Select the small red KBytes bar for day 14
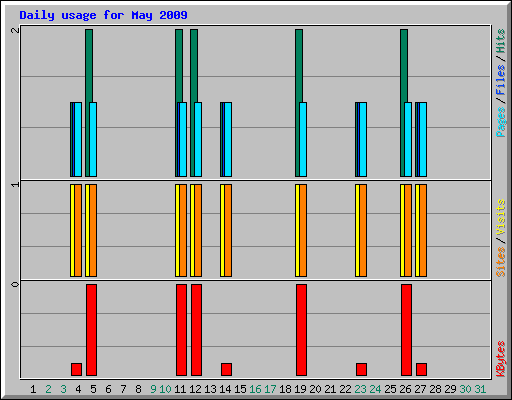 [226, 369]
